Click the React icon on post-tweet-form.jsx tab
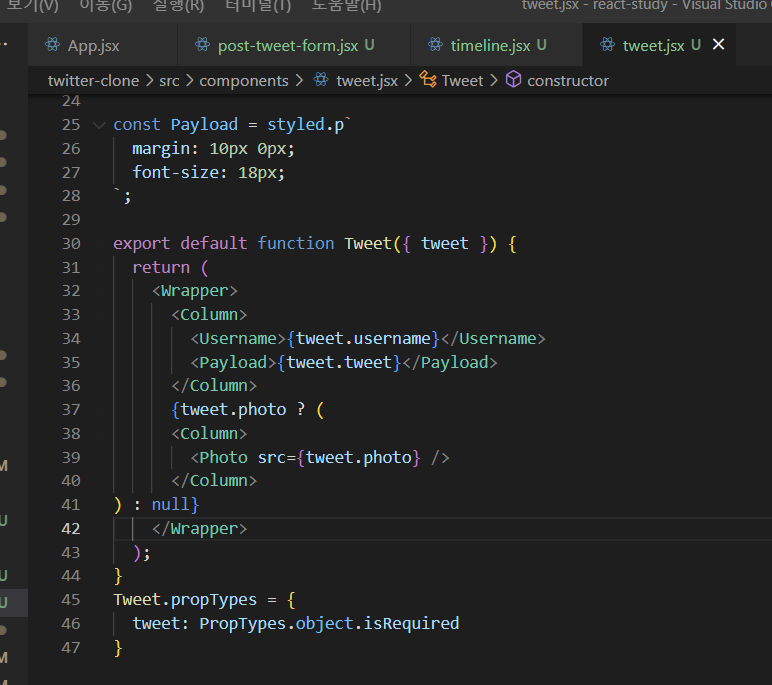The height and width of the screenshot is (685, 772). click(x=202, y=45)
